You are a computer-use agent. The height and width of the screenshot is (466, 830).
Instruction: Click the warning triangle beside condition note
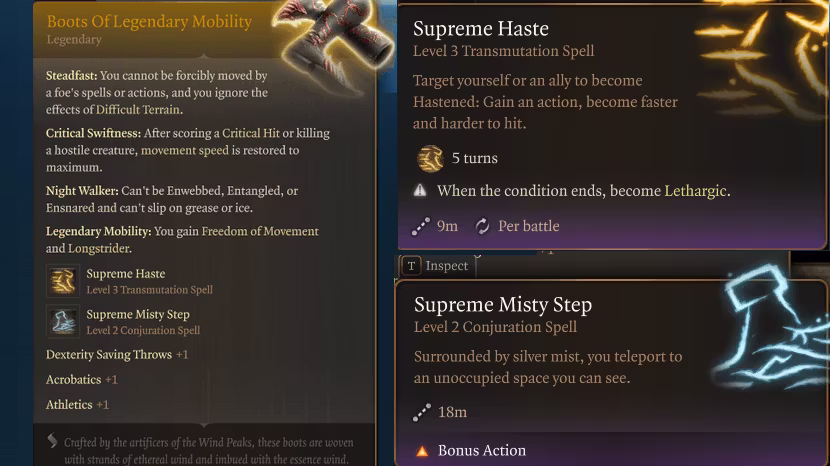(420, 191)
